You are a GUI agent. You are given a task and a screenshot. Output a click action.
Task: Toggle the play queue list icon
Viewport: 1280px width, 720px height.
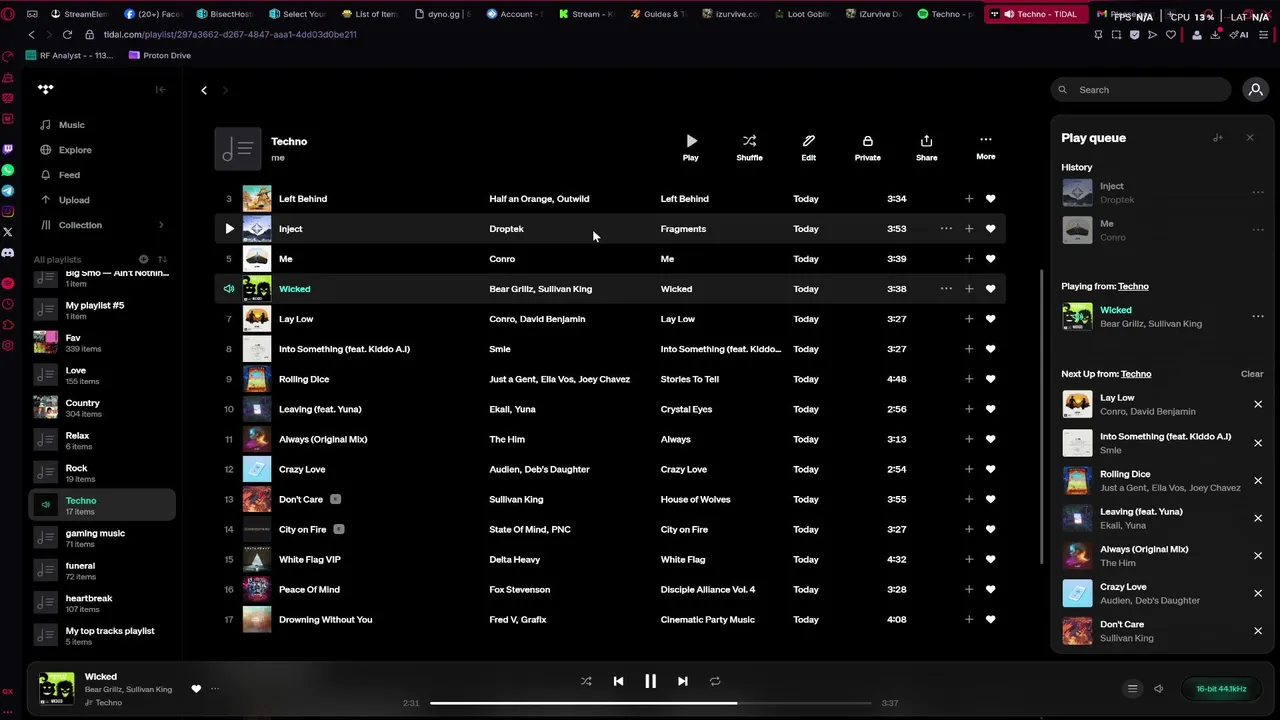(x=1132, y=689)
